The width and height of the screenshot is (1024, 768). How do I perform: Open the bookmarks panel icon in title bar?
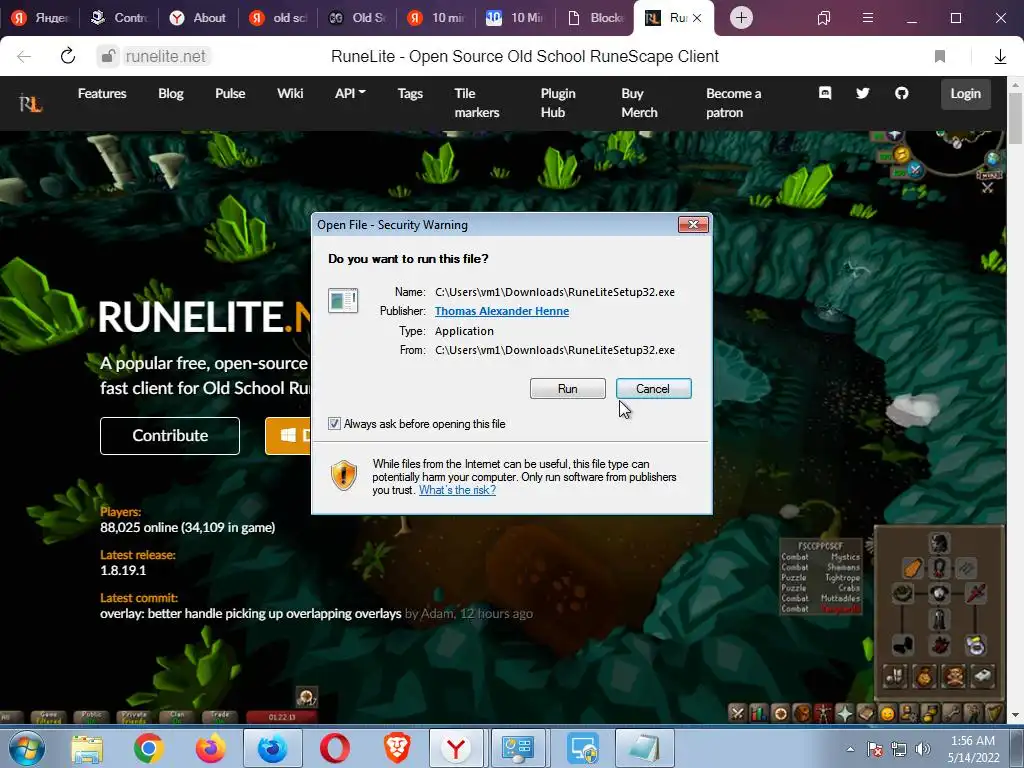pos(824,18)
